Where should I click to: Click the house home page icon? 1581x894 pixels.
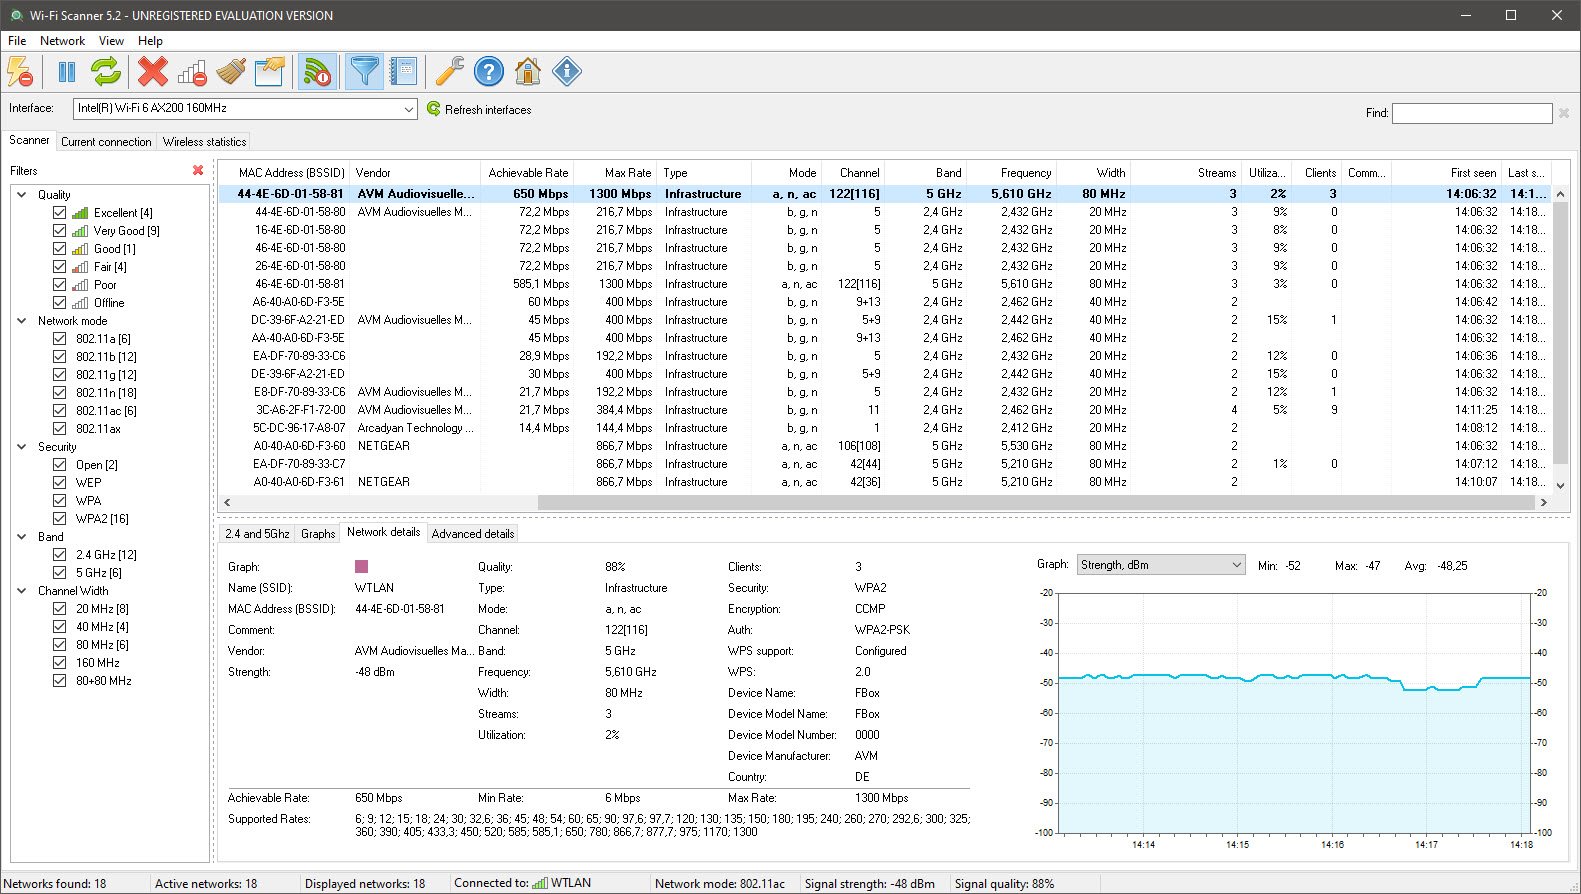(x=528, y=72)
